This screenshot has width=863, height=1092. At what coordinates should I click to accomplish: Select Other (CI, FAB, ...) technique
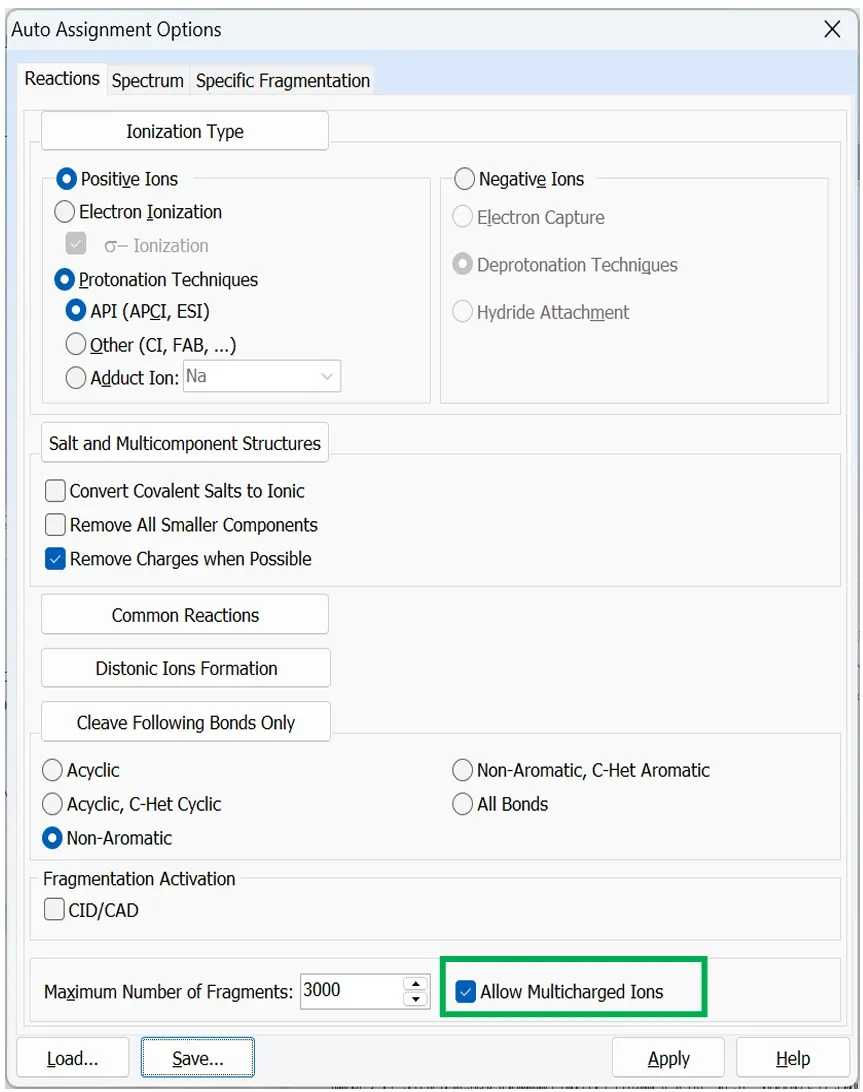[76, 344]
